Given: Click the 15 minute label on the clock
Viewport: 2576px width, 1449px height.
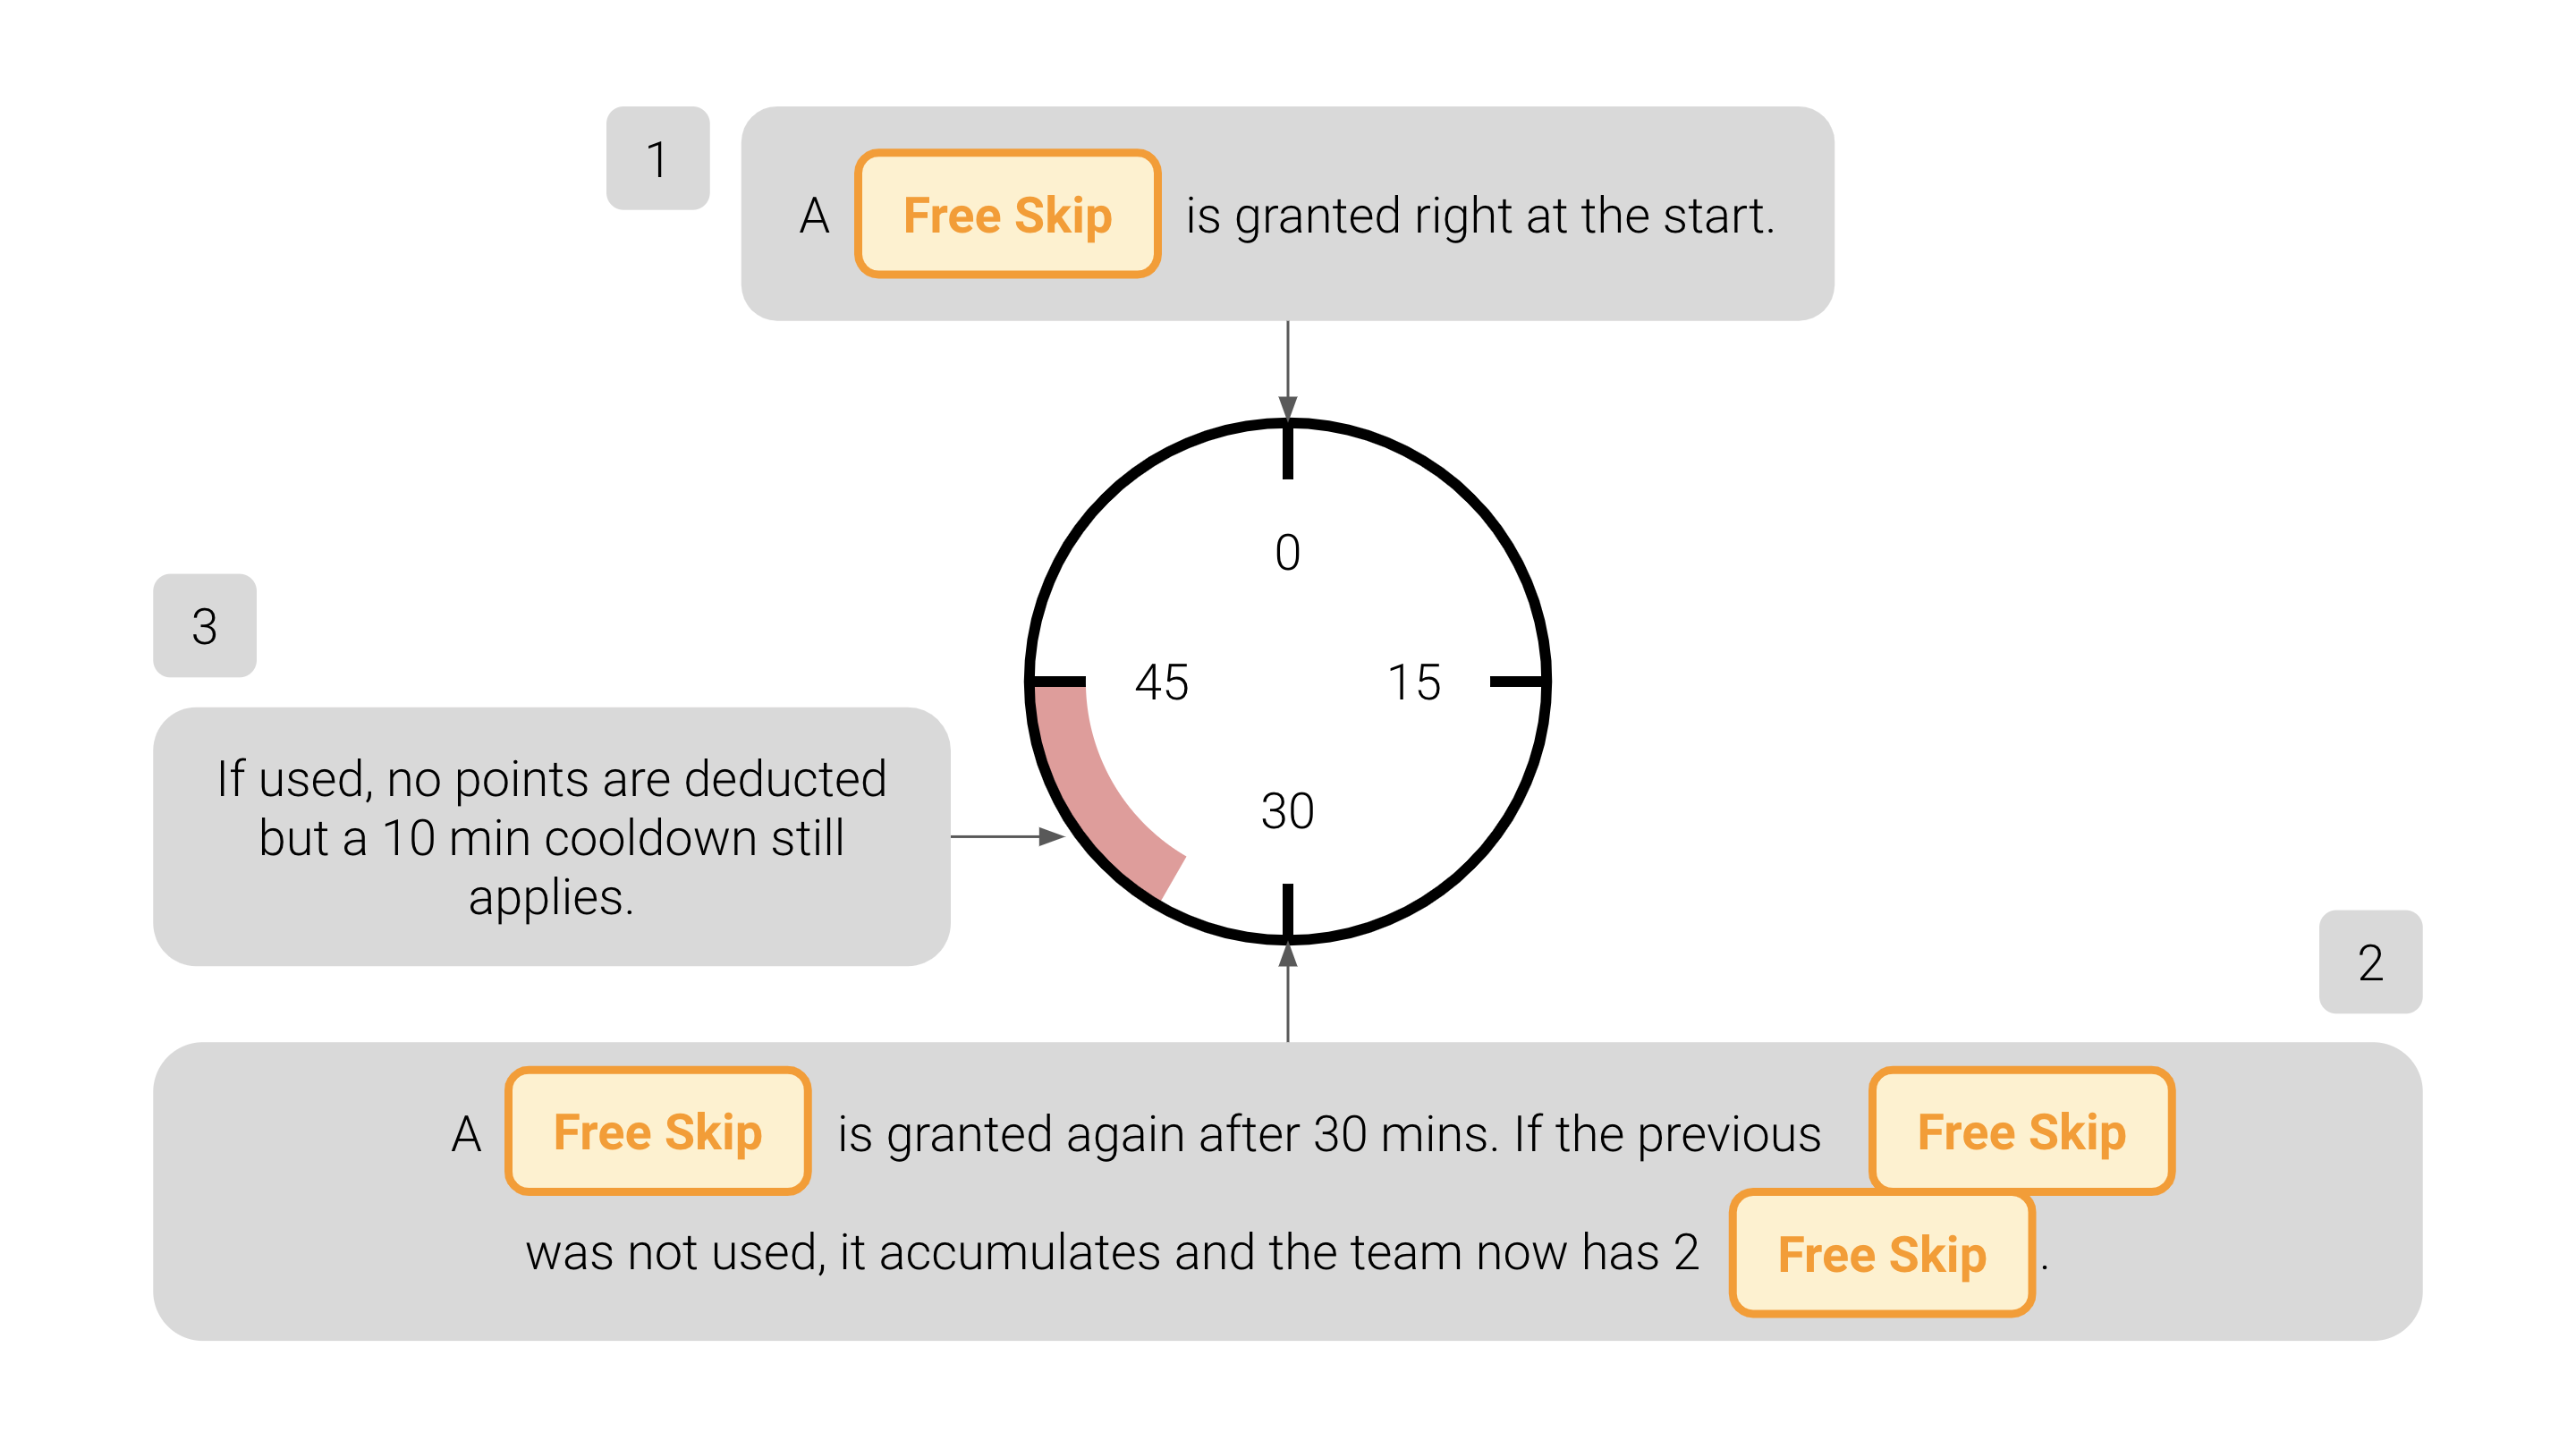Looking at the screenshot, I should pyautogui.click(x=1414, y=682).
